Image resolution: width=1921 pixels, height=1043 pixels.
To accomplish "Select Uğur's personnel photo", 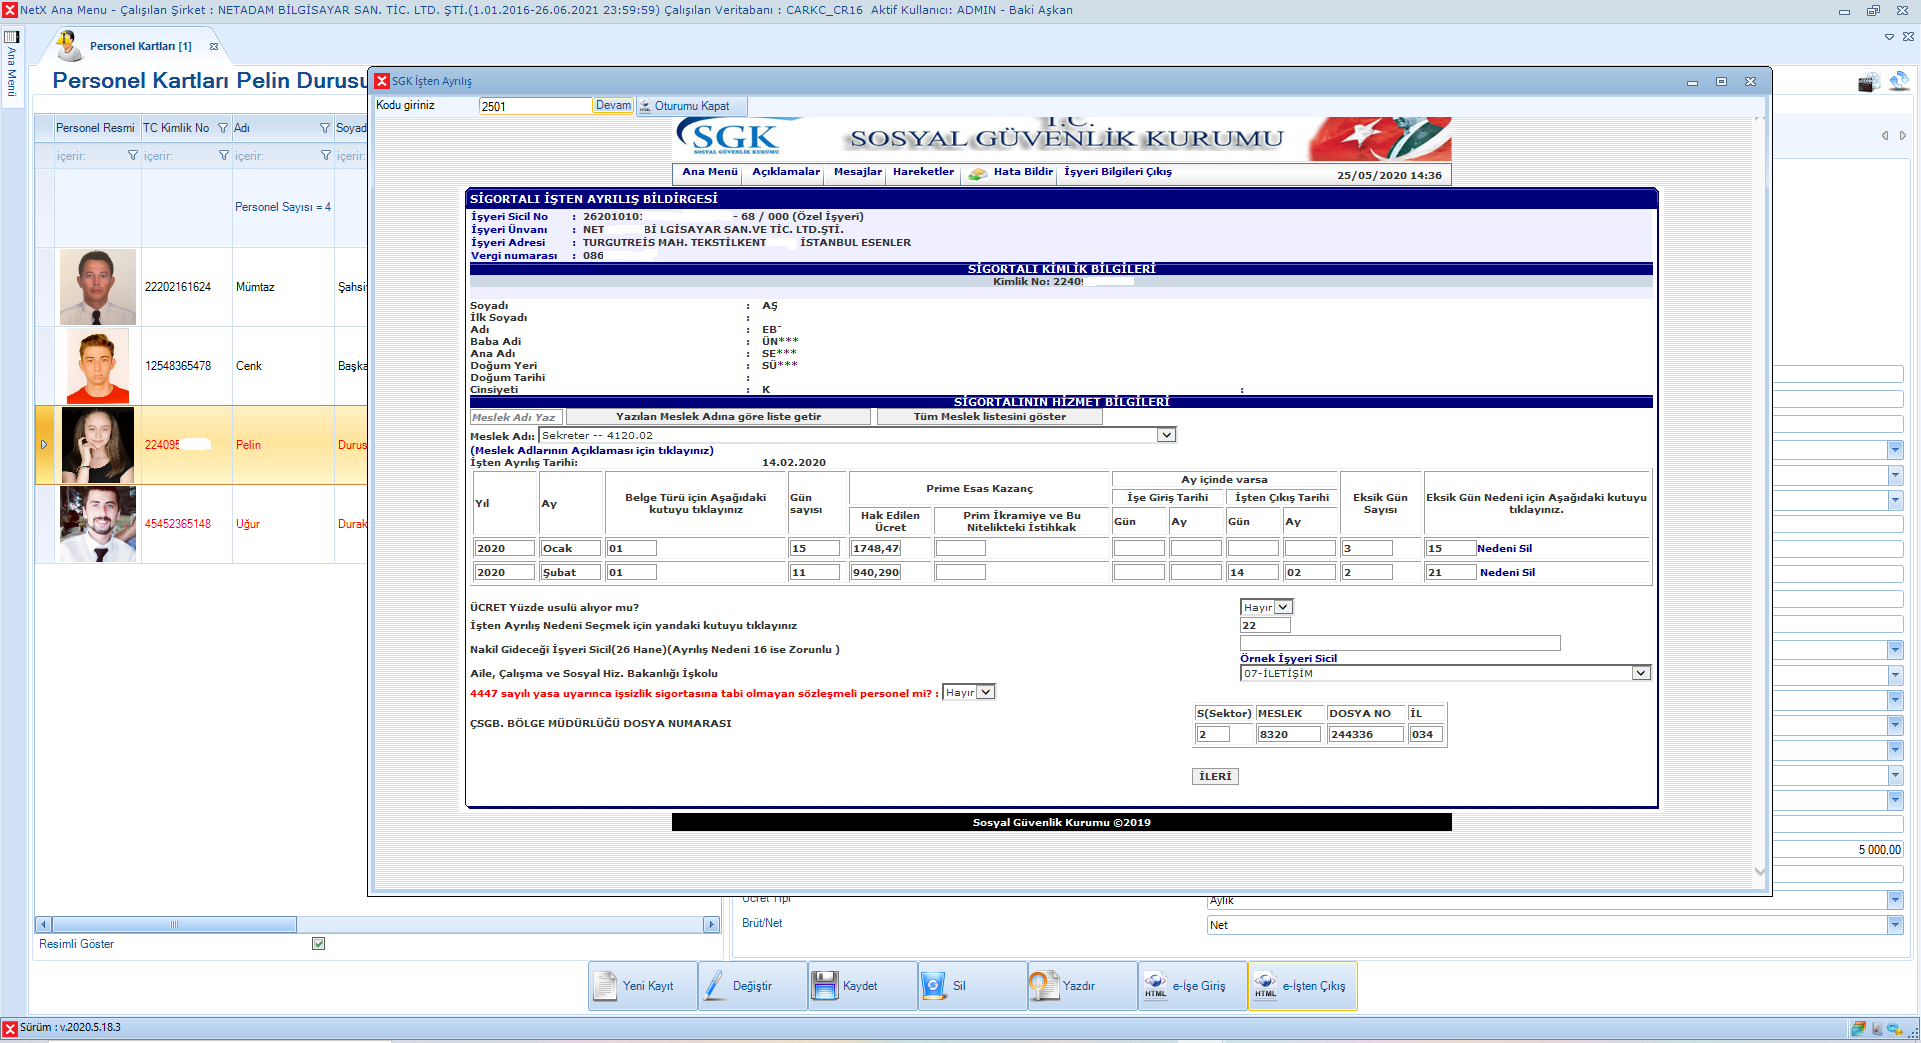I will click(x=97, y=524).
